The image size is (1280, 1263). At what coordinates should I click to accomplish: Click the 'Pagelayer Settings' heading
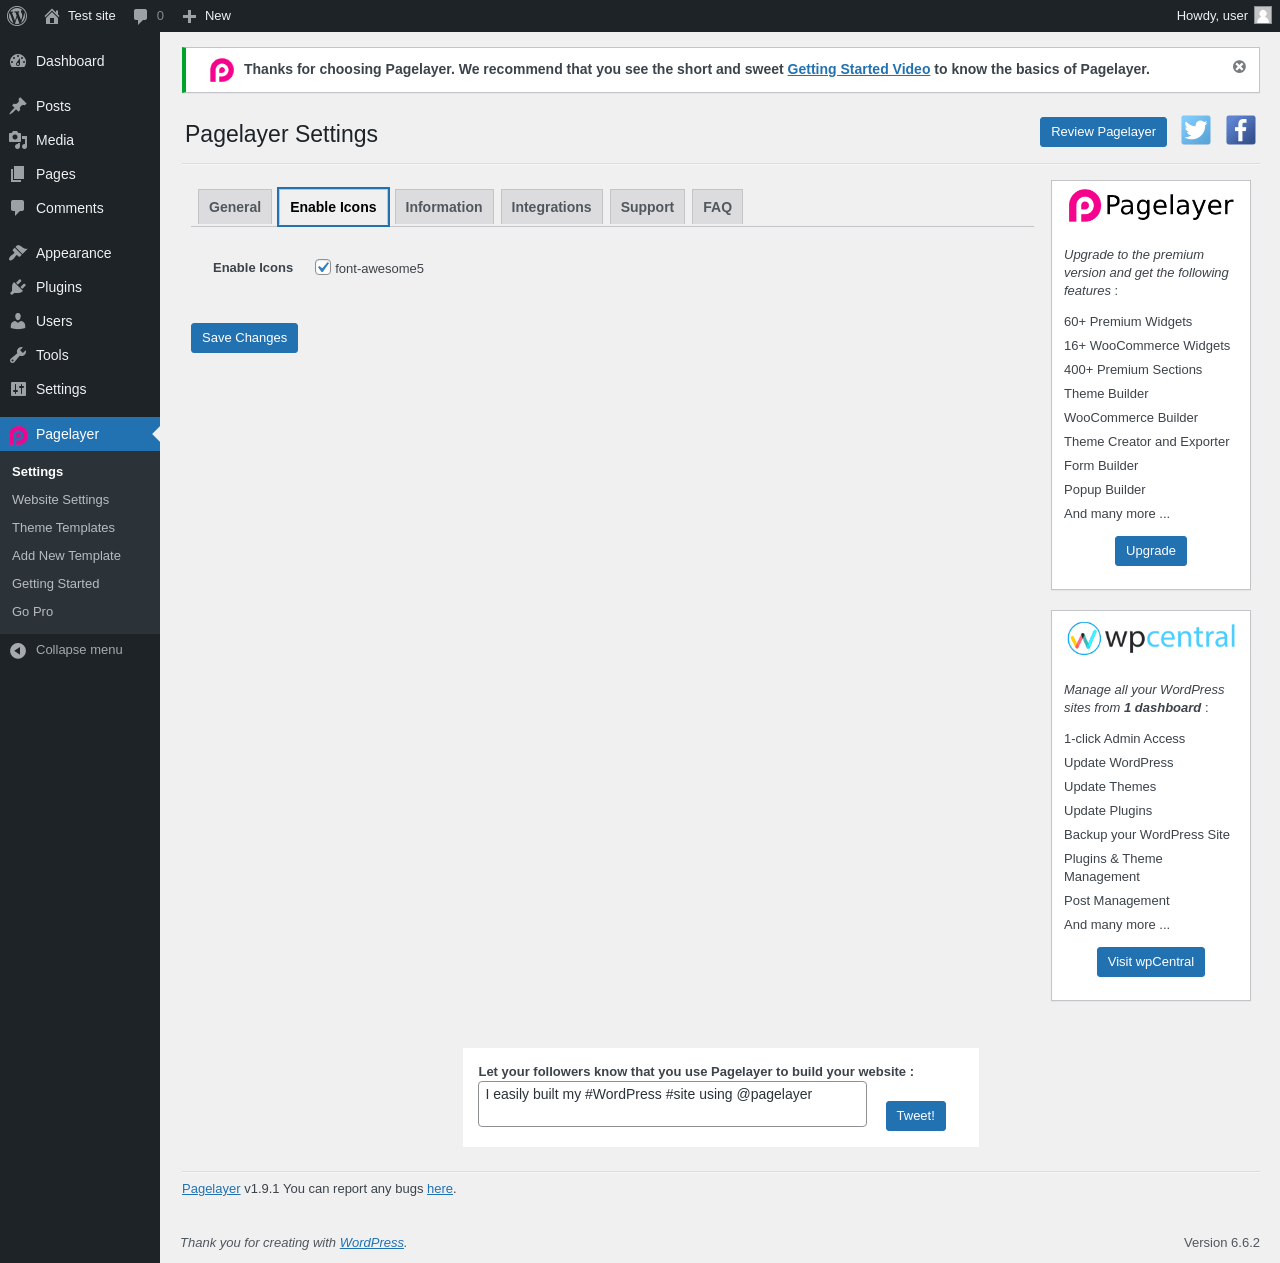click(282, 134)
